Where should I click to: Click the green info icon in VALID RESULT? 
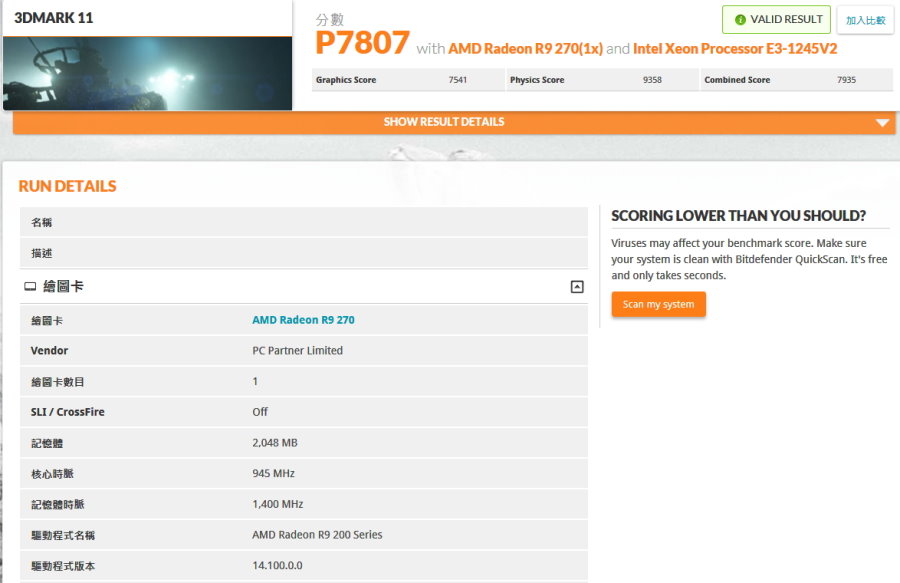click(x=740, y=20)
